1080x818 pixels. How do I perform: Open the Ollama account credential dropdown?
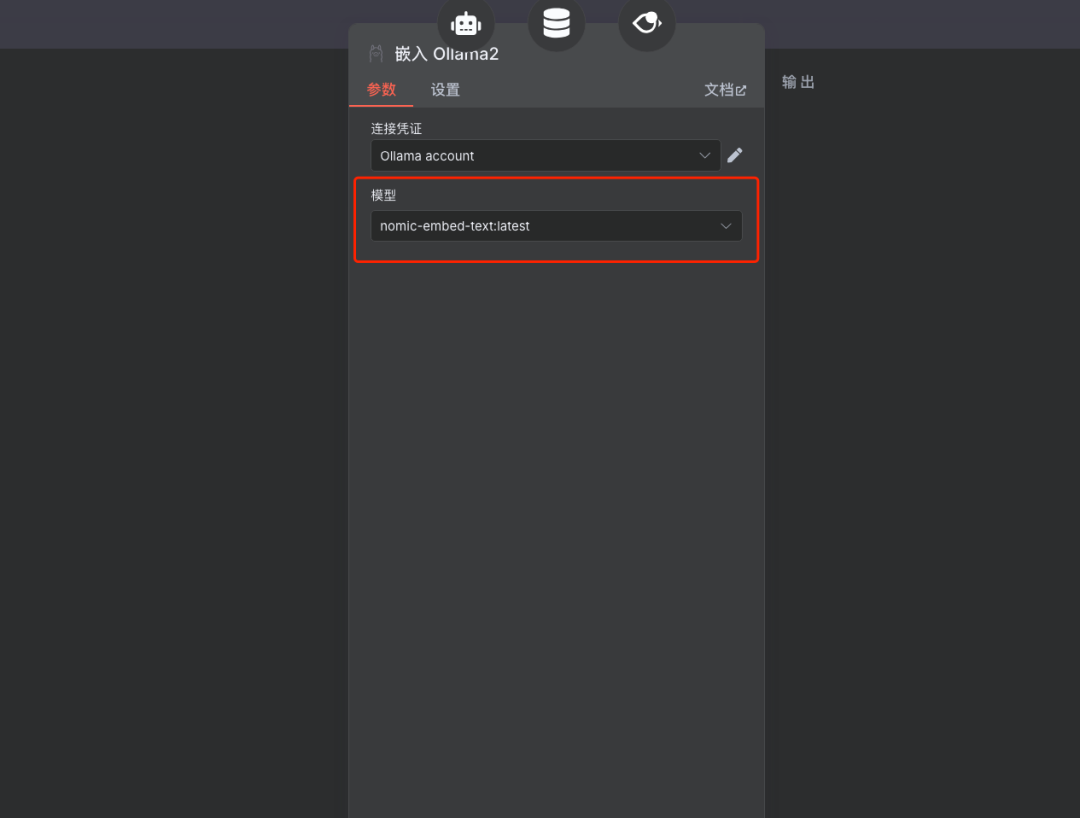point(546,156)
